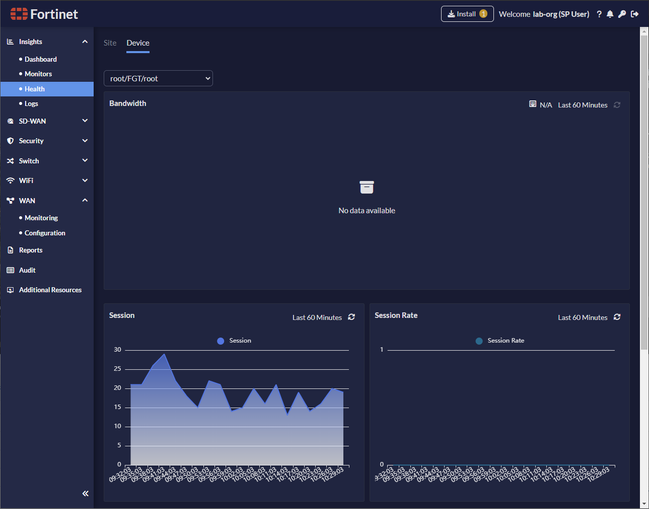Toggle the Session legend series
This screenshot has height=509, width=649.
(x=234, y=341)
